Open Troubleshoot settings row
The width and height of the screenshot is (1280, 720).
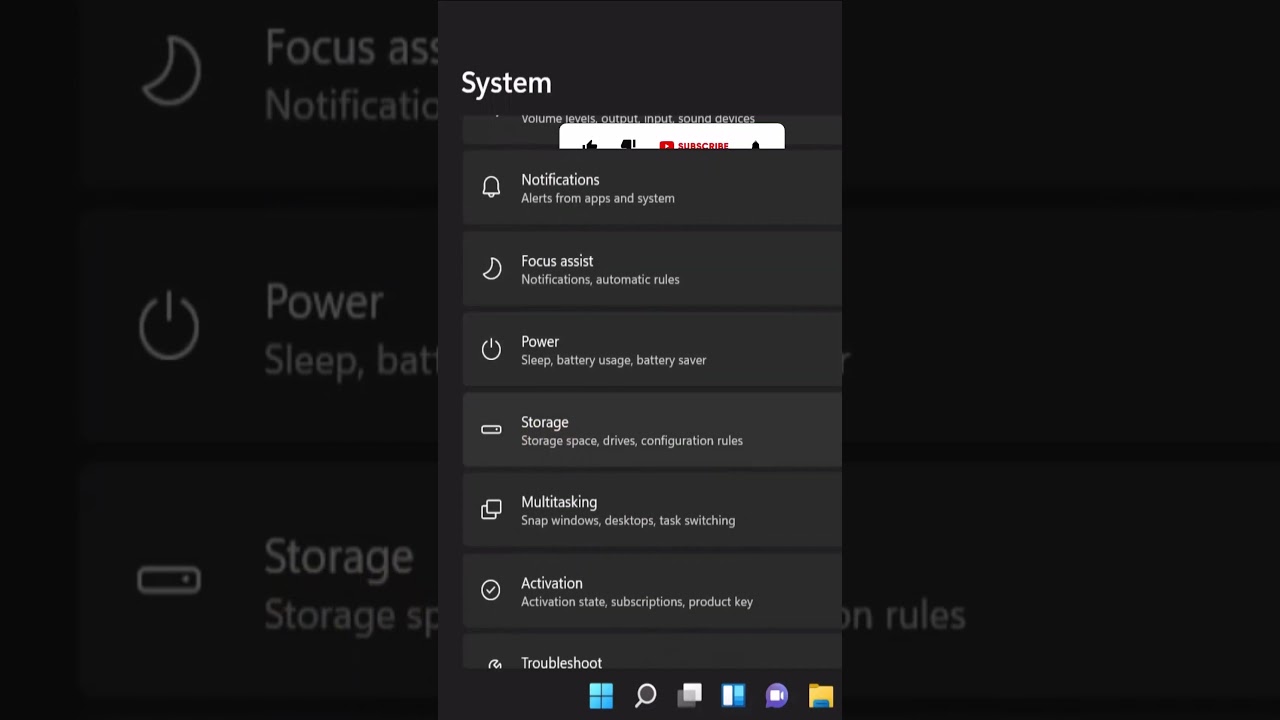652,652
